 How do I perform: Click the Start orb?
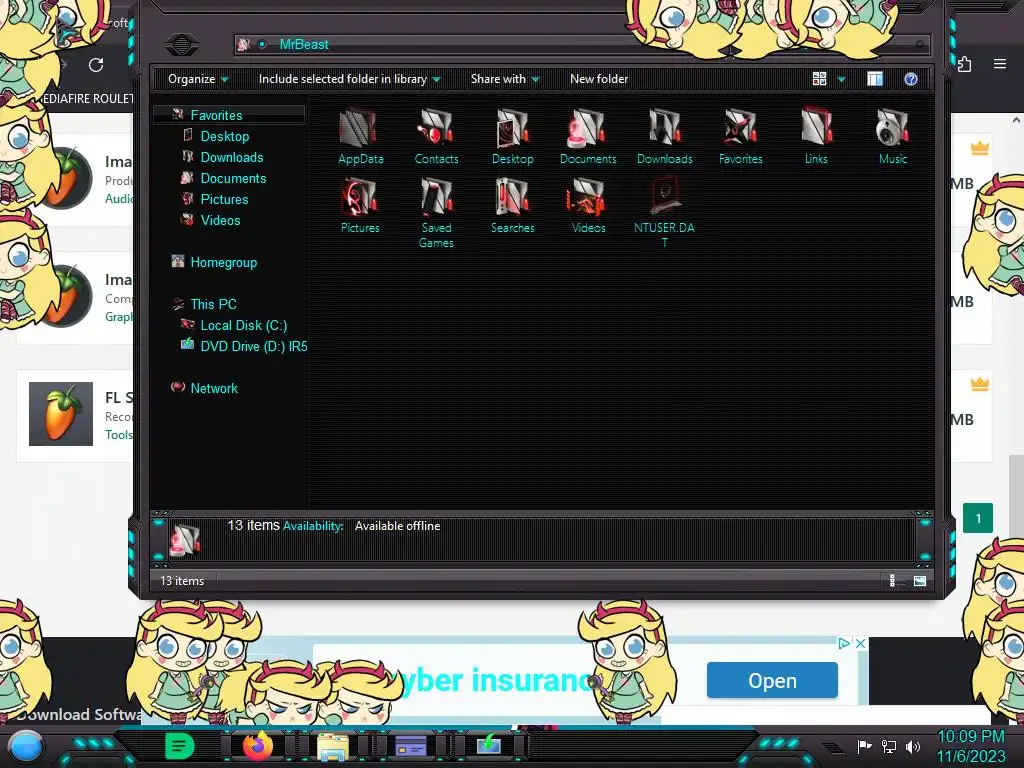[x=25, y=747]
